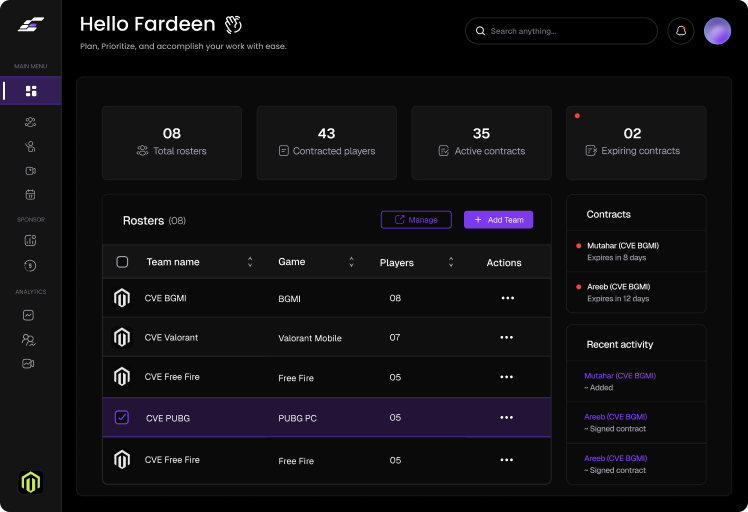Sort by Game column arrows

(351, 261)
